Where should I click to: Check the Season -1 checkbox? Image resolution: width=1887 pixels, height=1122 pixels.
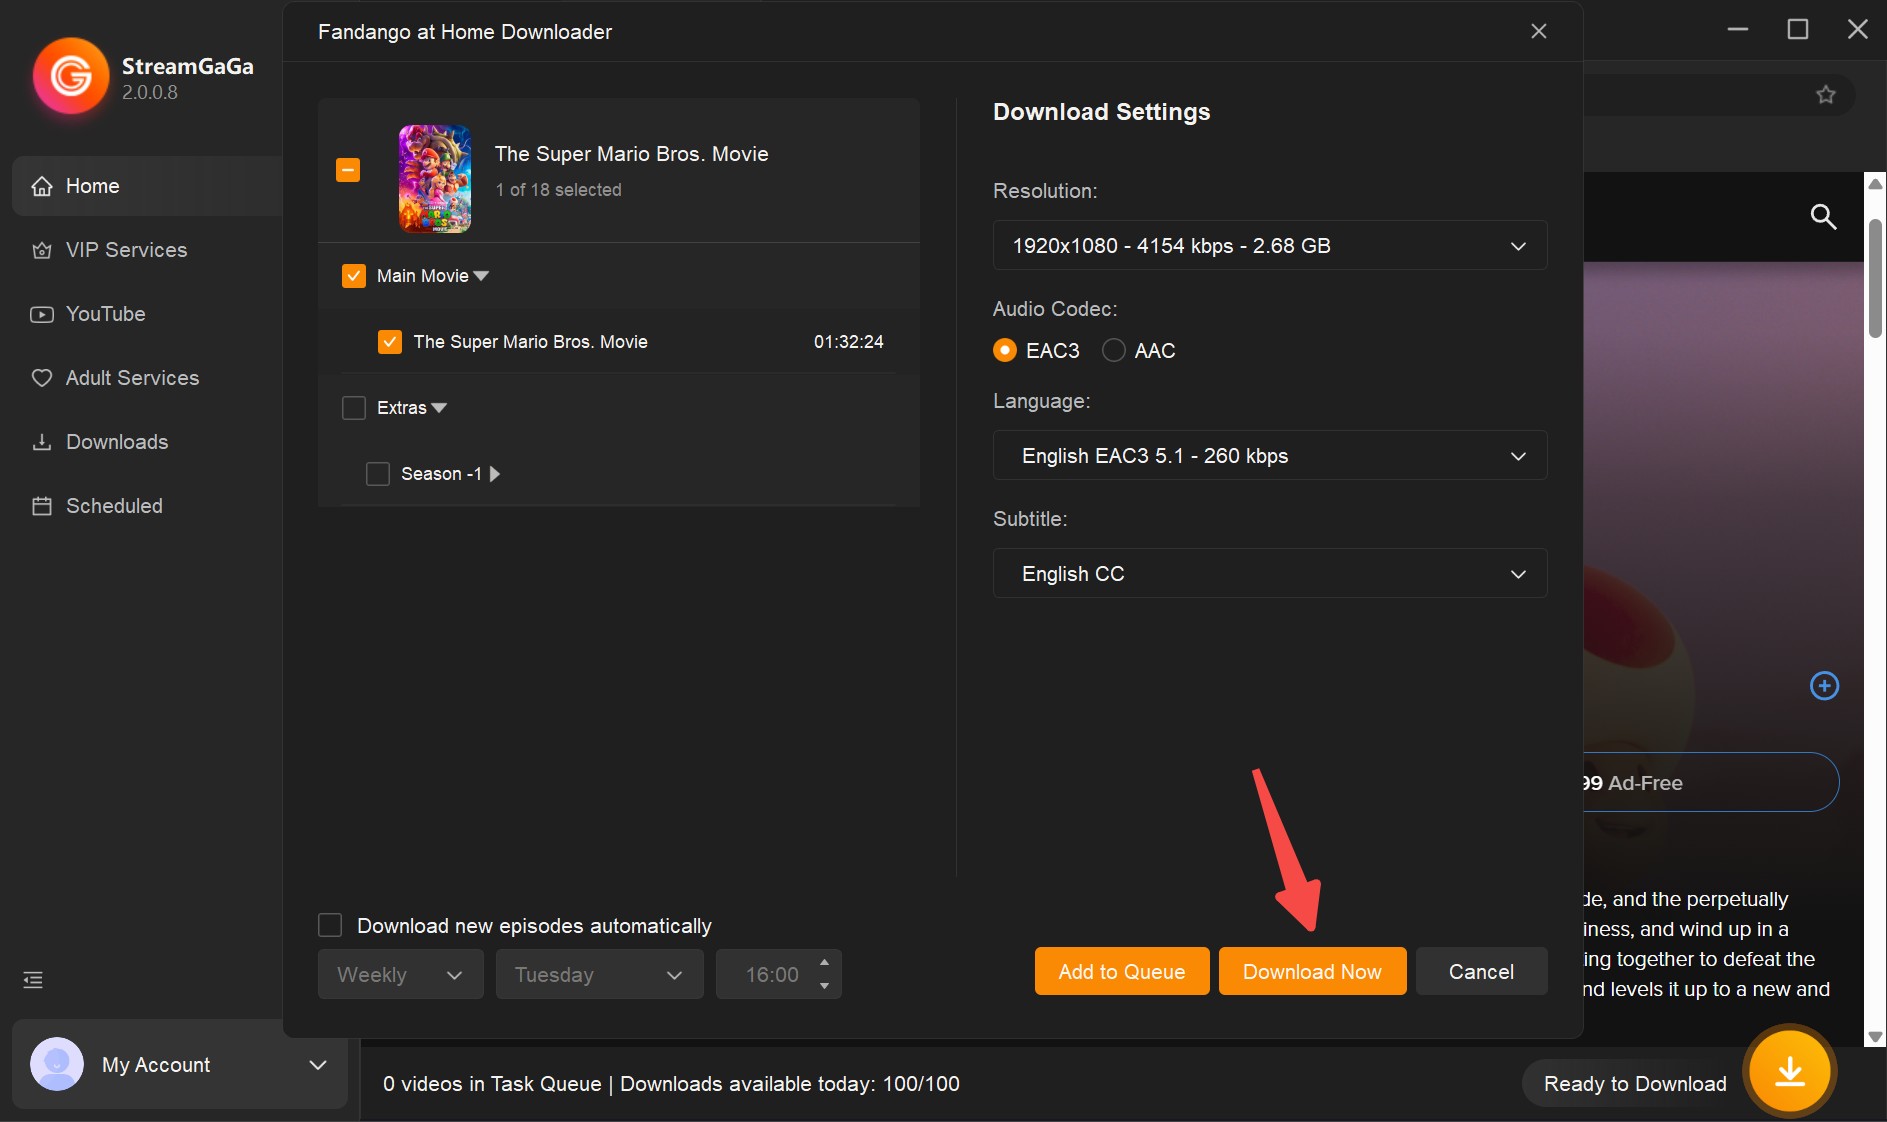[378, 474]
